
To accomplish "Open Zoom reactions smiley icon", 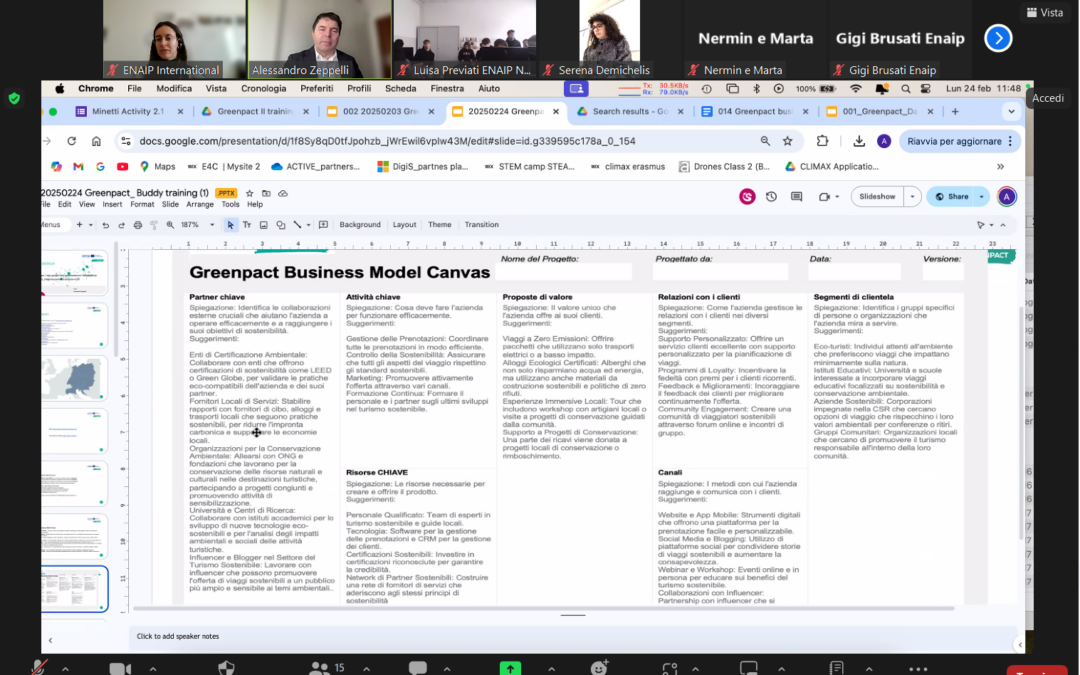I will (x=599, y=667).
